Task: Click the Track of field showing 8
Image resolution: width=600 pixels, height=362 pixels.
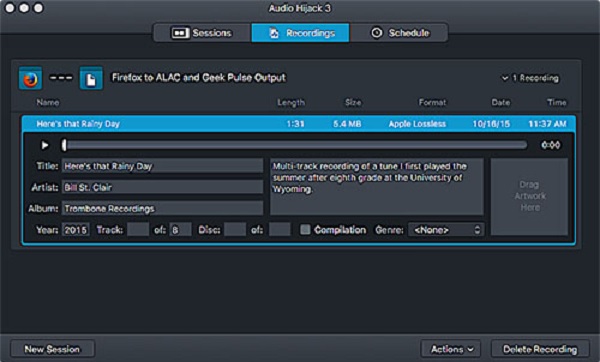Action: click(x=180, y=230)
